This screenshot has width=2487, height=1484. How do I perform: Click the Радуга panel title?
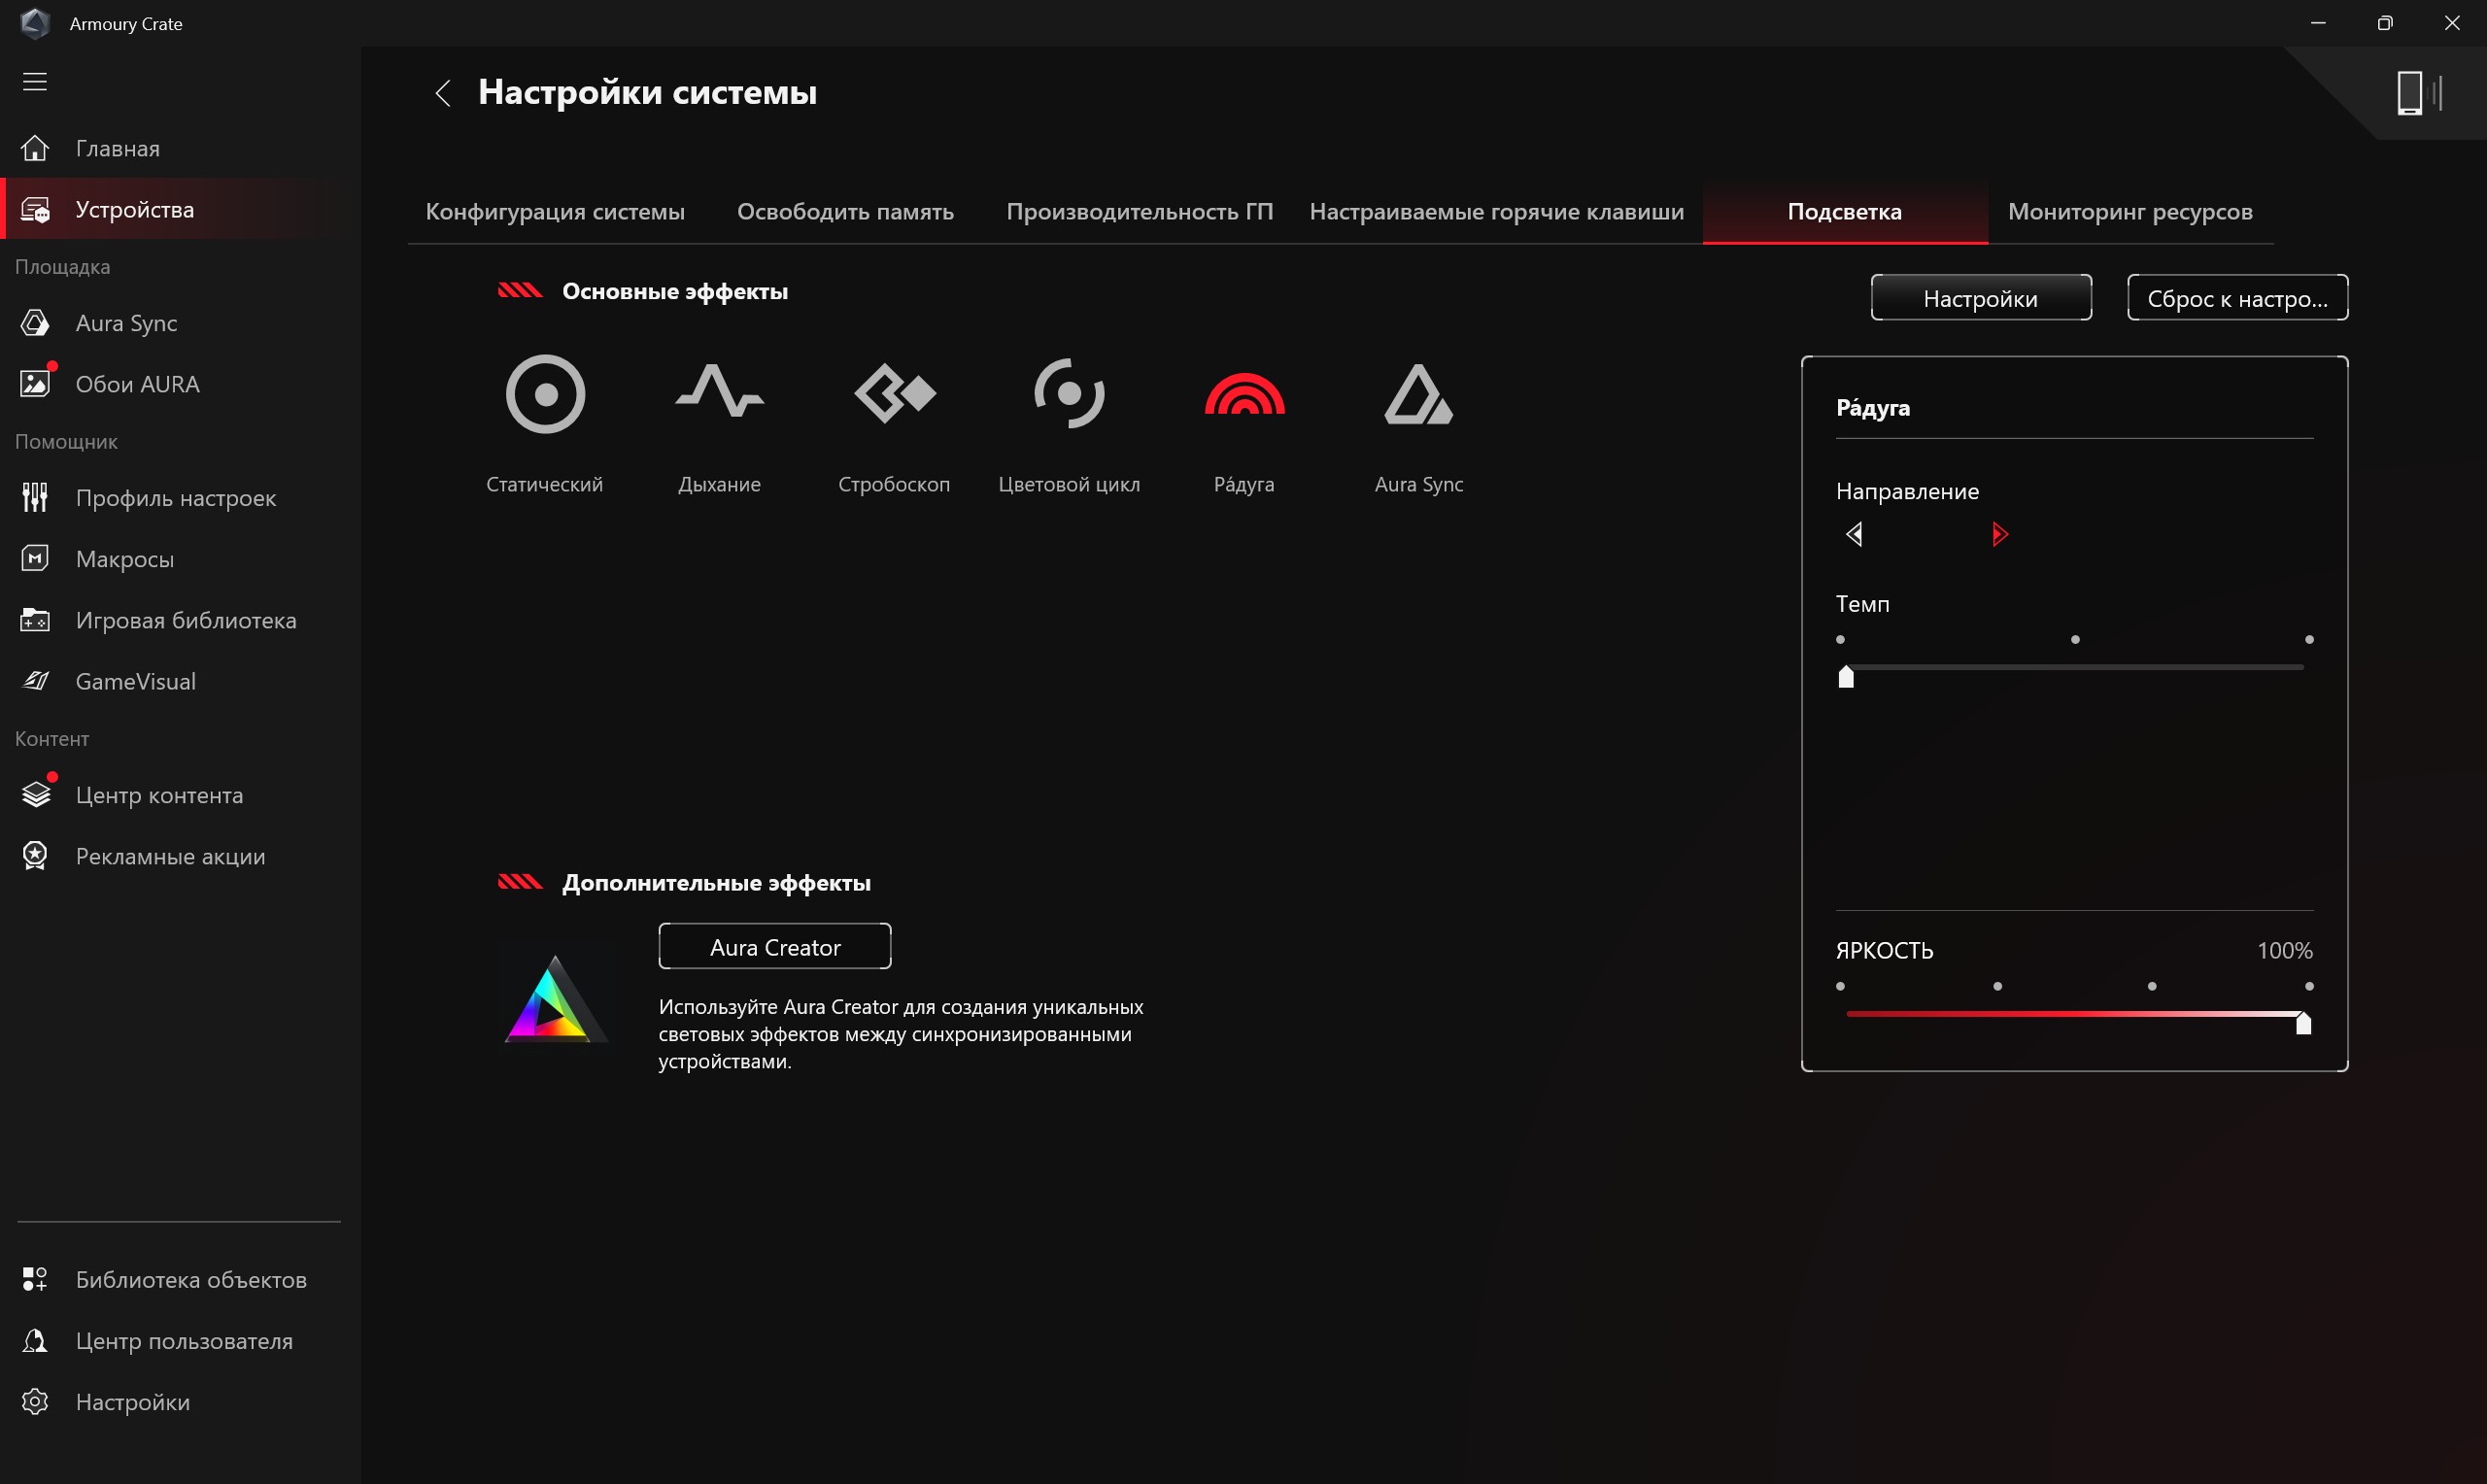coord(1873,408)
